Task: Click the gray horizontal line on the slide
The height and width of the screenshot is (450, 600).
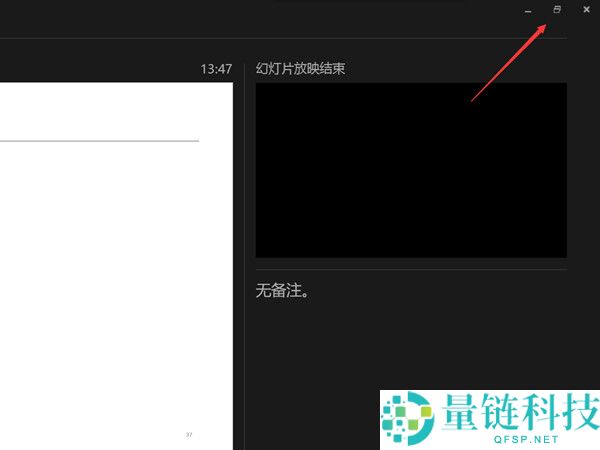Action: [x=100, y=141]
